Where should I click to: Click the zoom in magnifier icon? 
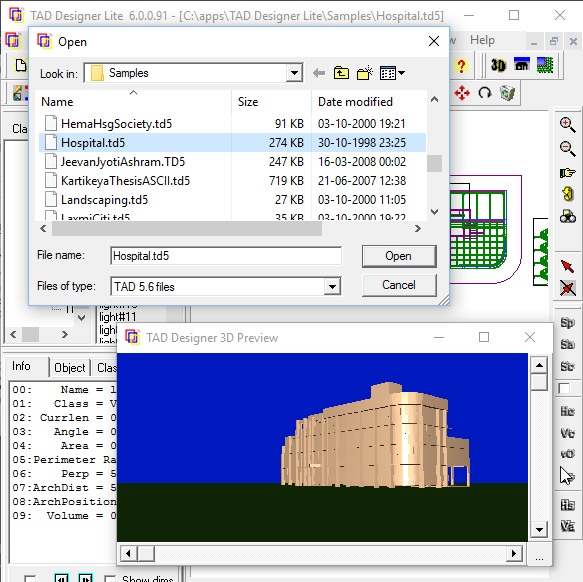click(567, 125)
